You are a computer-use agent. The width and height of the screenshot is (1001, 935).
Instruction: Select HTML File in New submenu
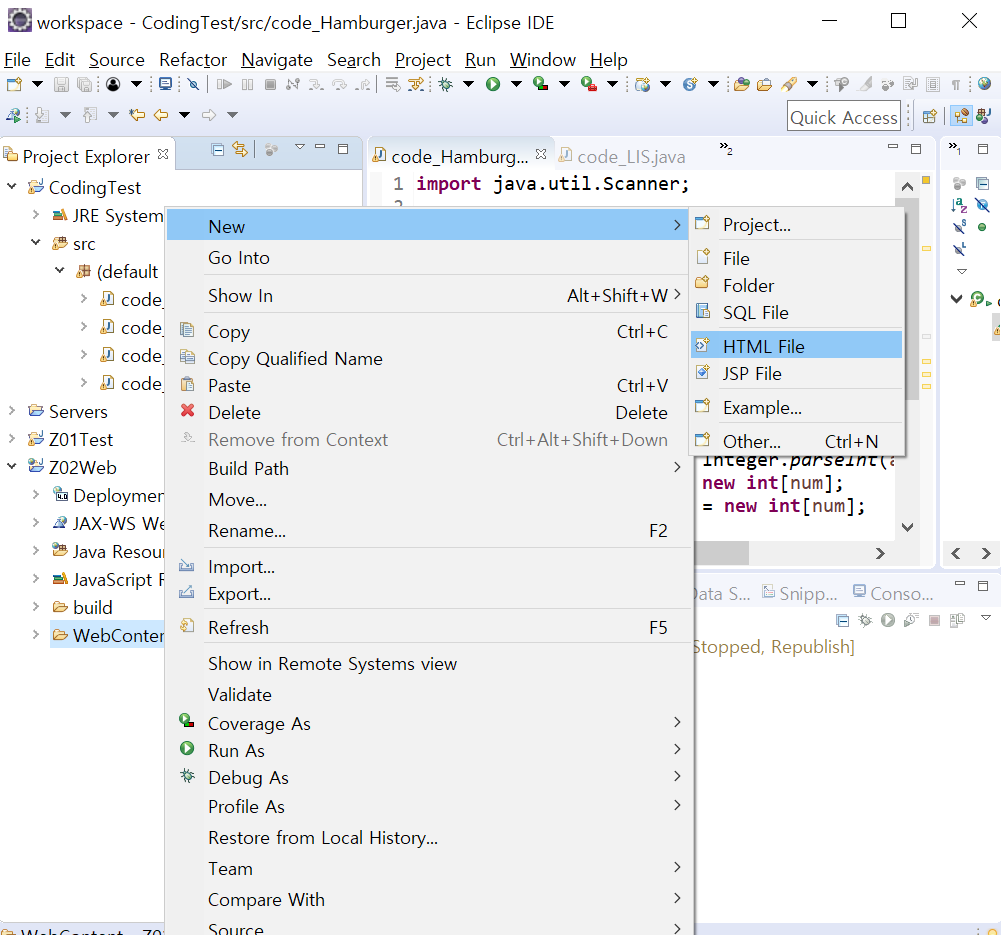point(796,346)
